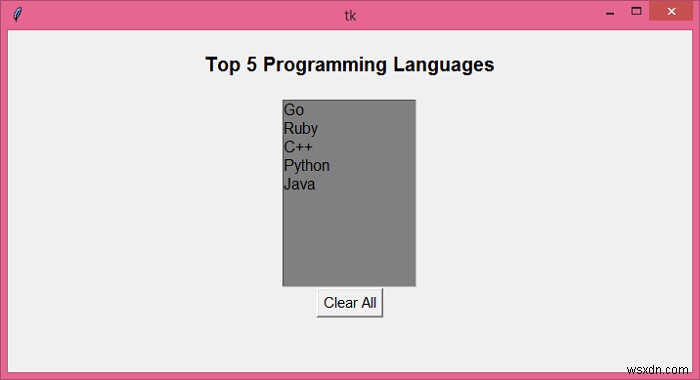Image resolution: width=700 pixels, height=380 pixels.
Task: Choose the C++ list entry
Action: (349, 147)
